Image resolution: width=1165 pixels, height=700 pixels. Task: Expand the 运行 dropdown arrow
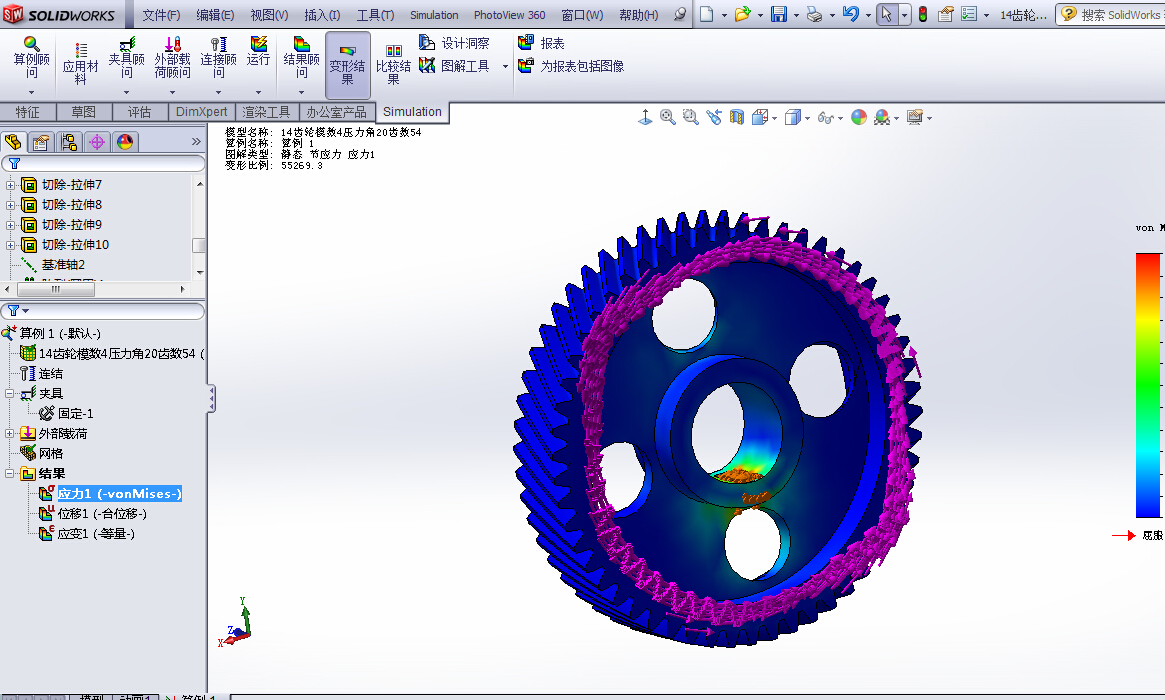pos(259,92)
